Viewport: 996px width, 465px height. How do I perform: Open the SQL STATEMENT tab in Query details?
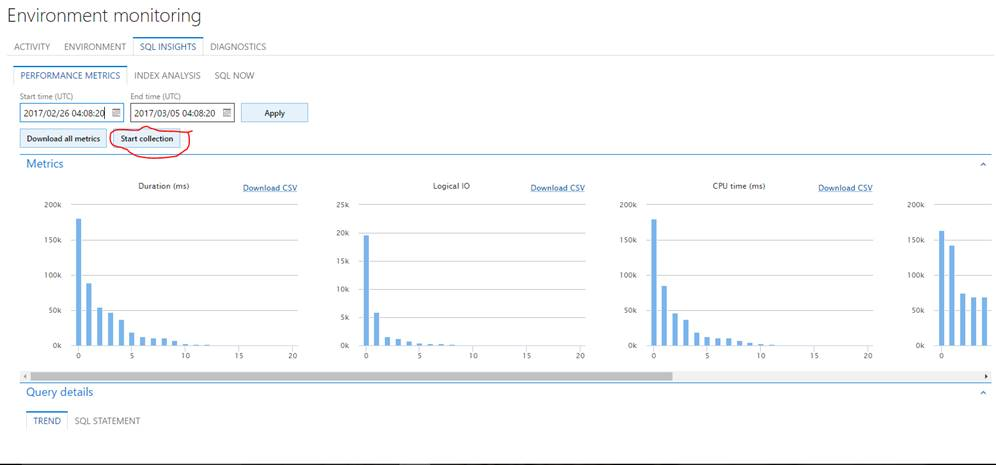[x=107, y=421]
